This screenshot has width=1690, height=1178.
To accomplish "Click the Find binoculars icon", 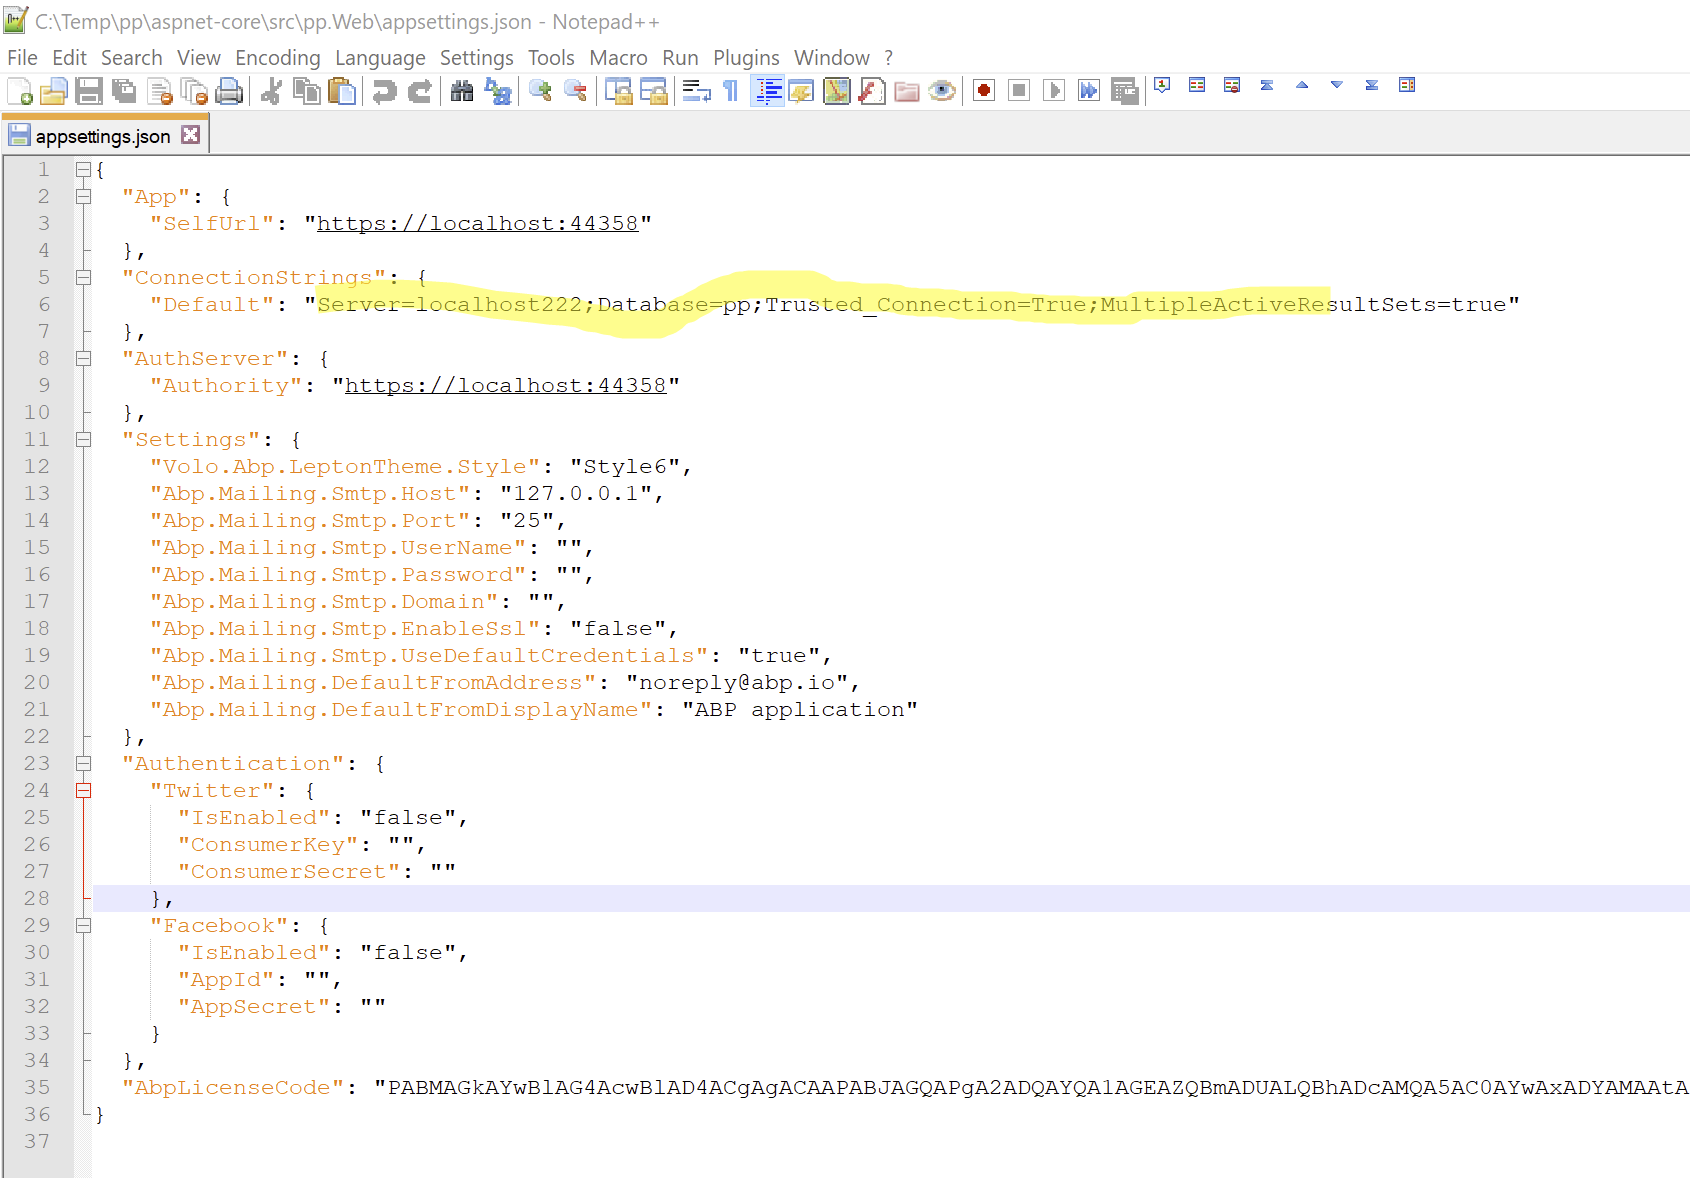I will (462, 91).
